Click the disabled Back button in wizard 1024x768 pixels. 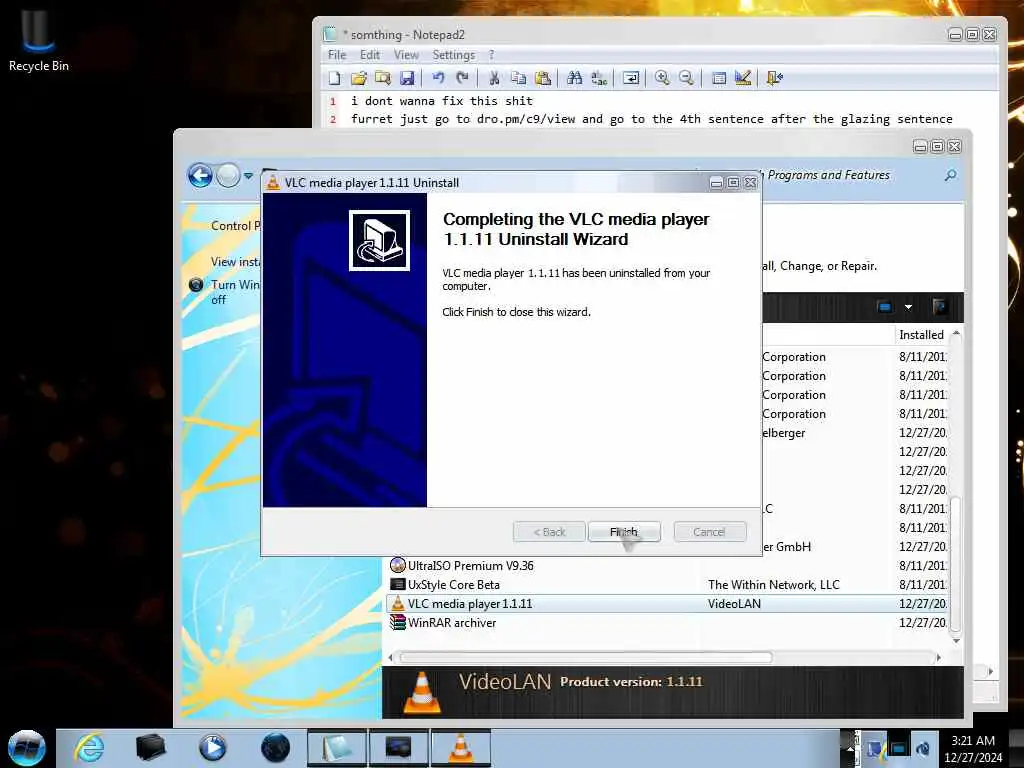point(549,532)
